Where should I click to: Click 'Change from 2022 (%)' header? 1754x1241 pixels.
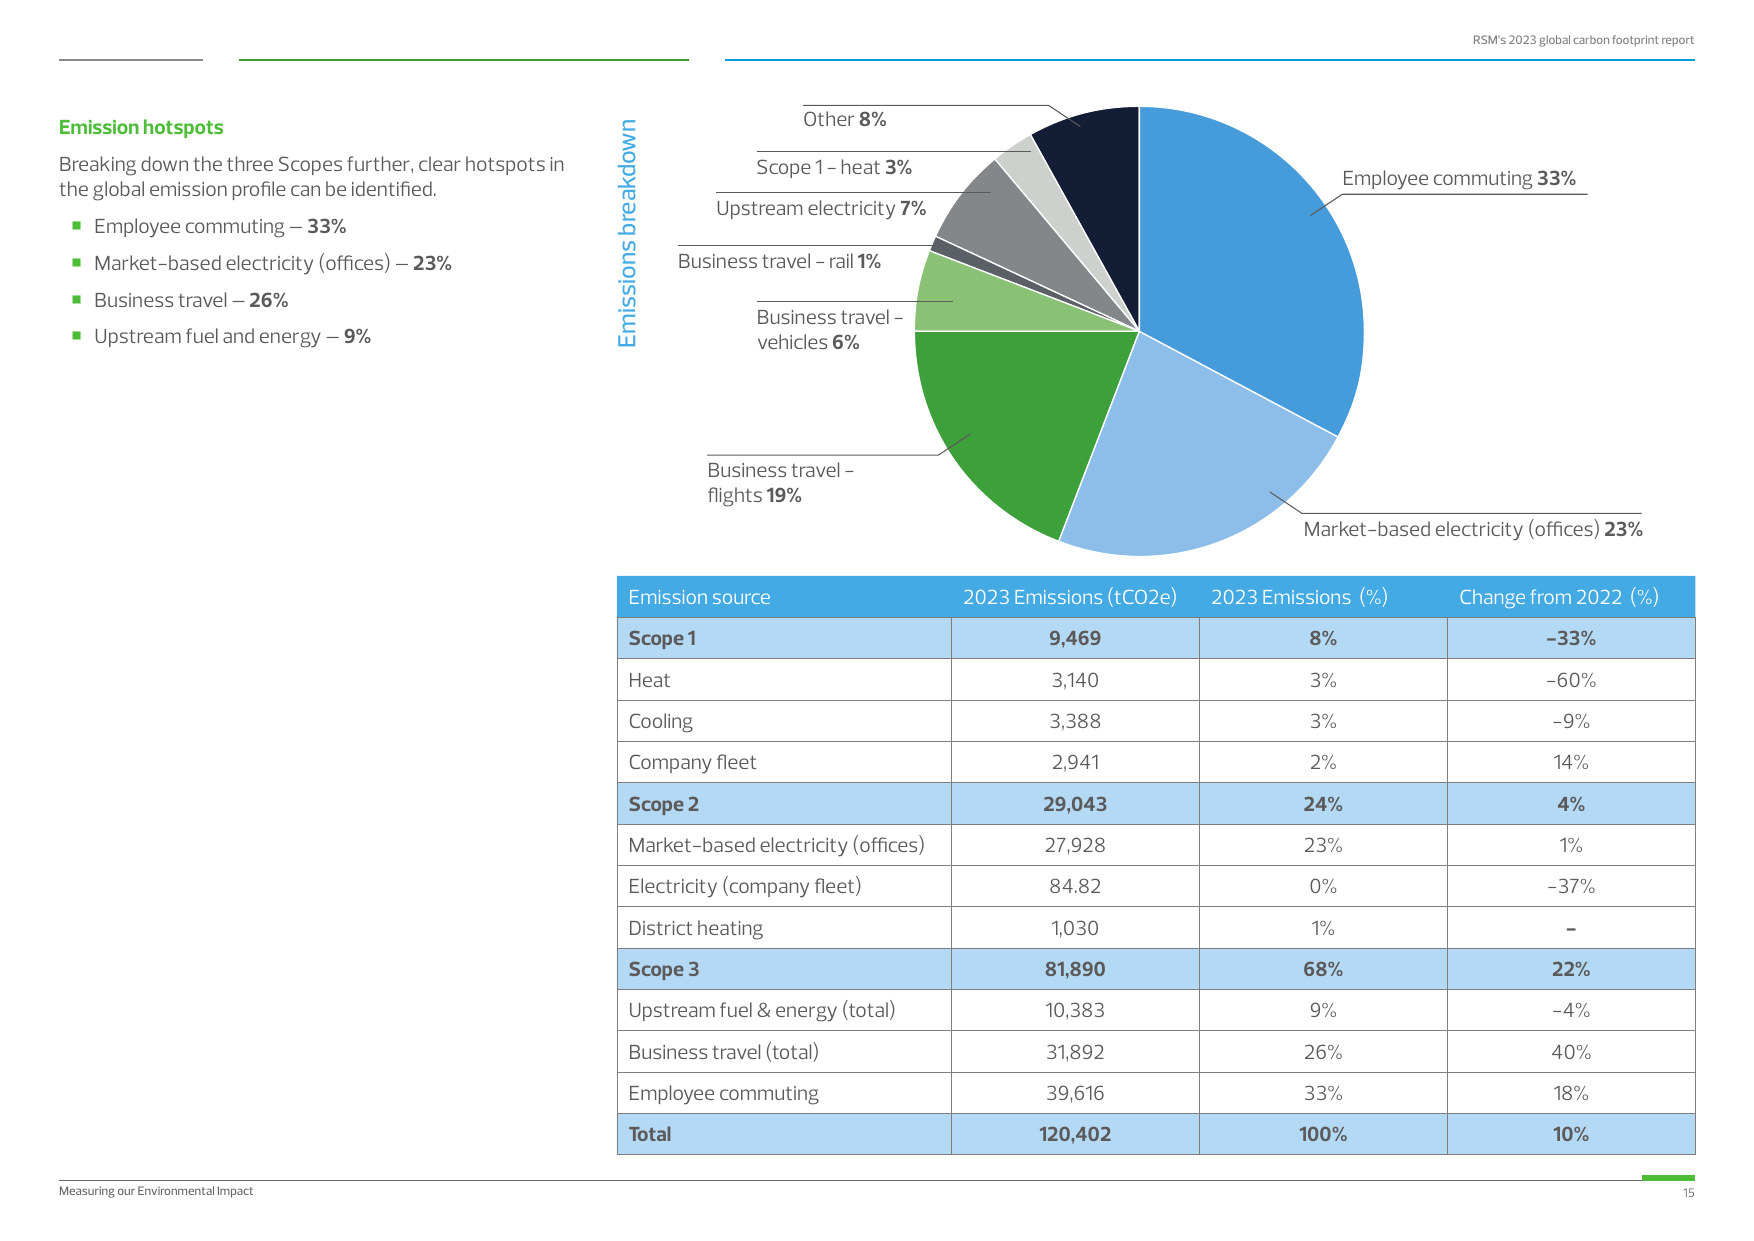point(1559,597)
